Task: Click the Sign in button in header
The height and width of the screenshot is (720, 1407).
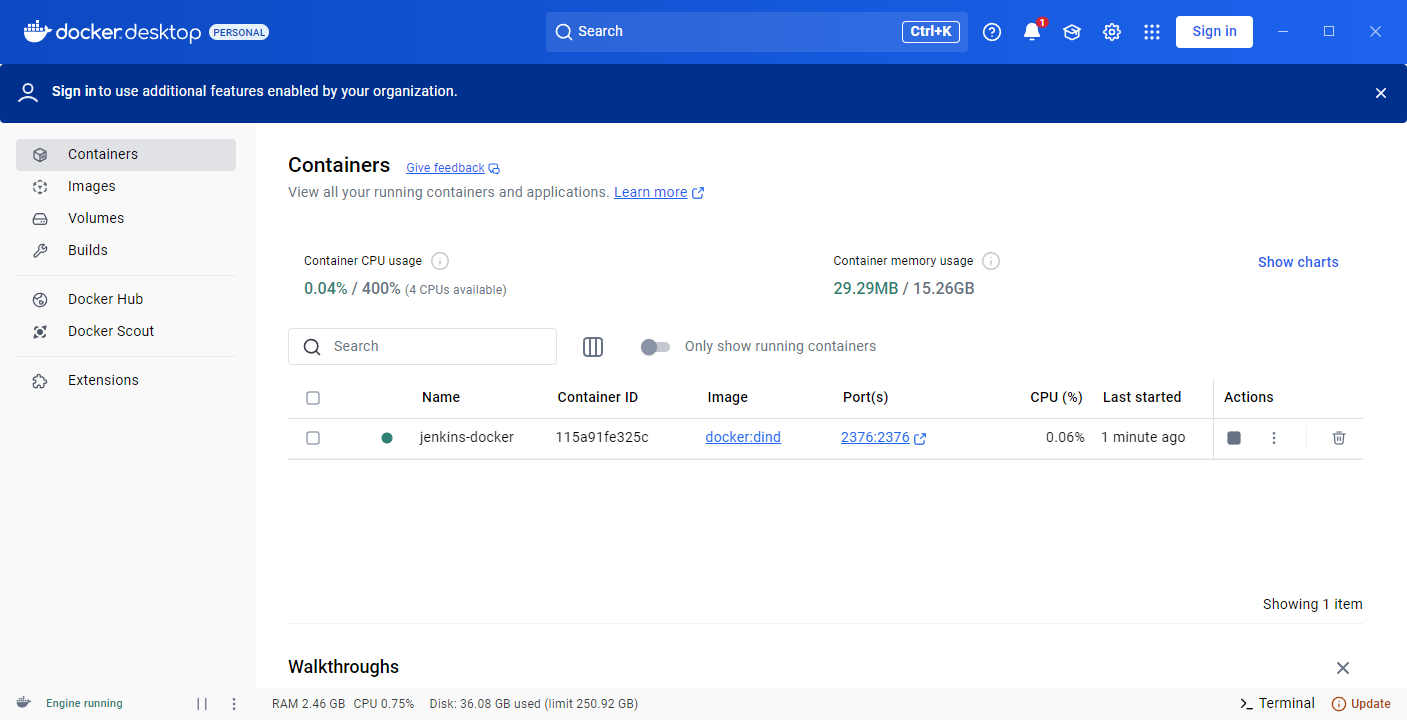Action: [1214, 32]
